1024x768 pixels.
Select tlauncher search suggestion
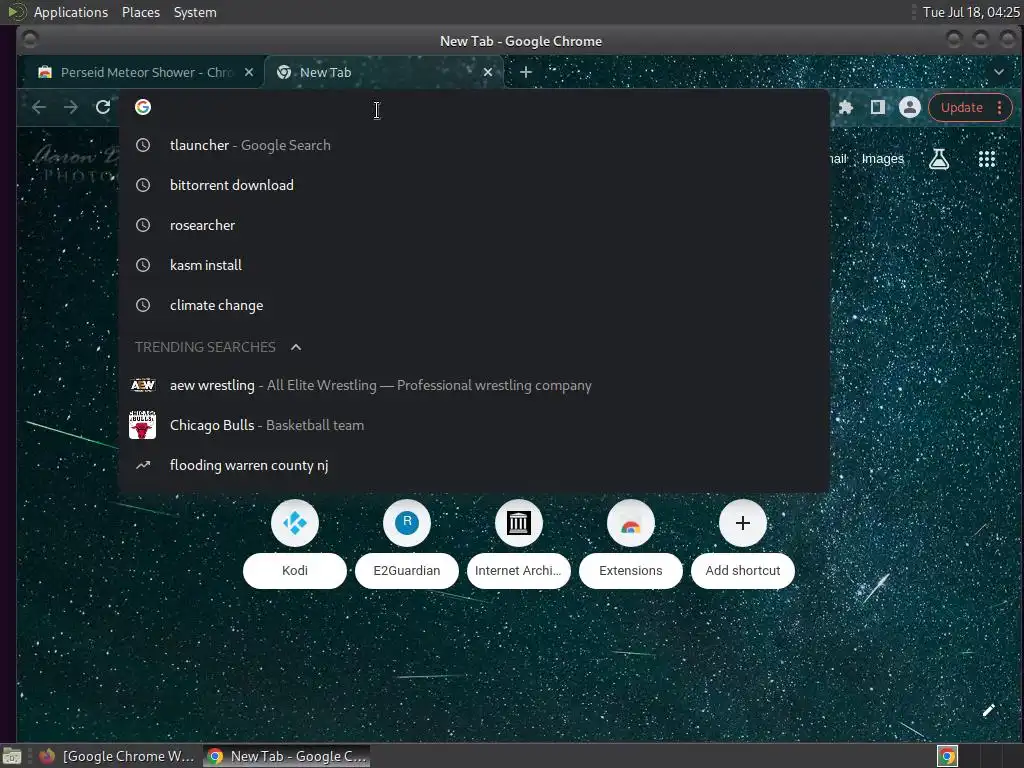(x=474, y=145)
